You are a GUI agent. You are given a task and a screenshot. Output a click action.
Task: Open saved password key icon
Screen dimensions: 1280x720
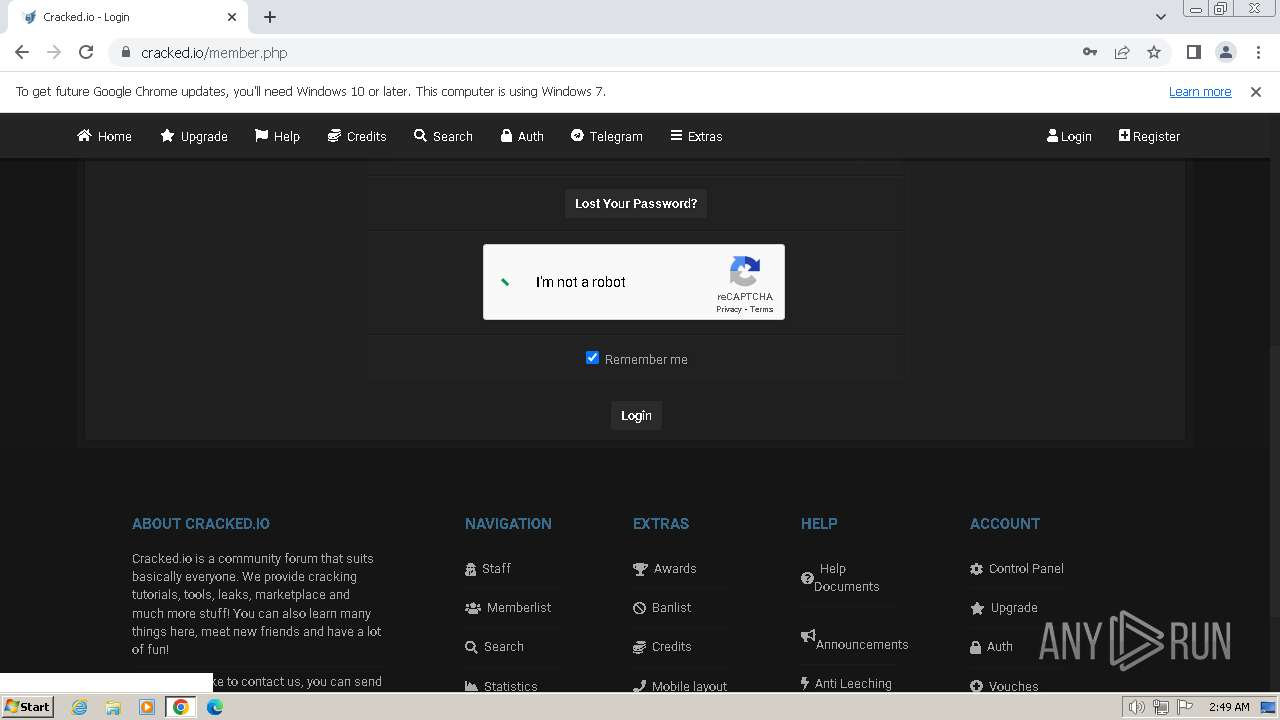point(1090,52)
